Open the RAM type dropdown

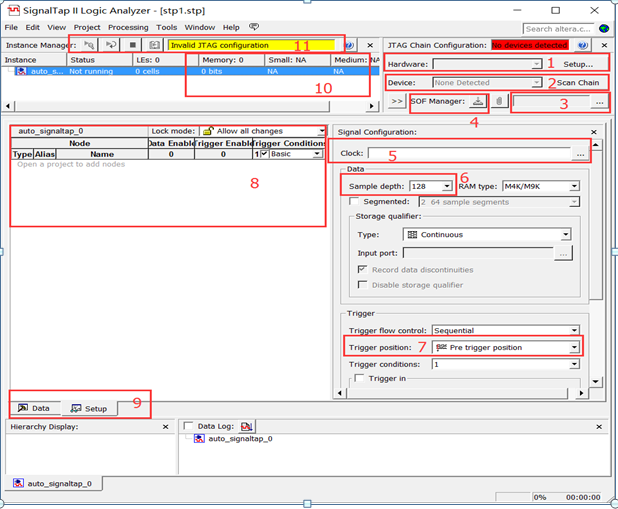point(574,186)
